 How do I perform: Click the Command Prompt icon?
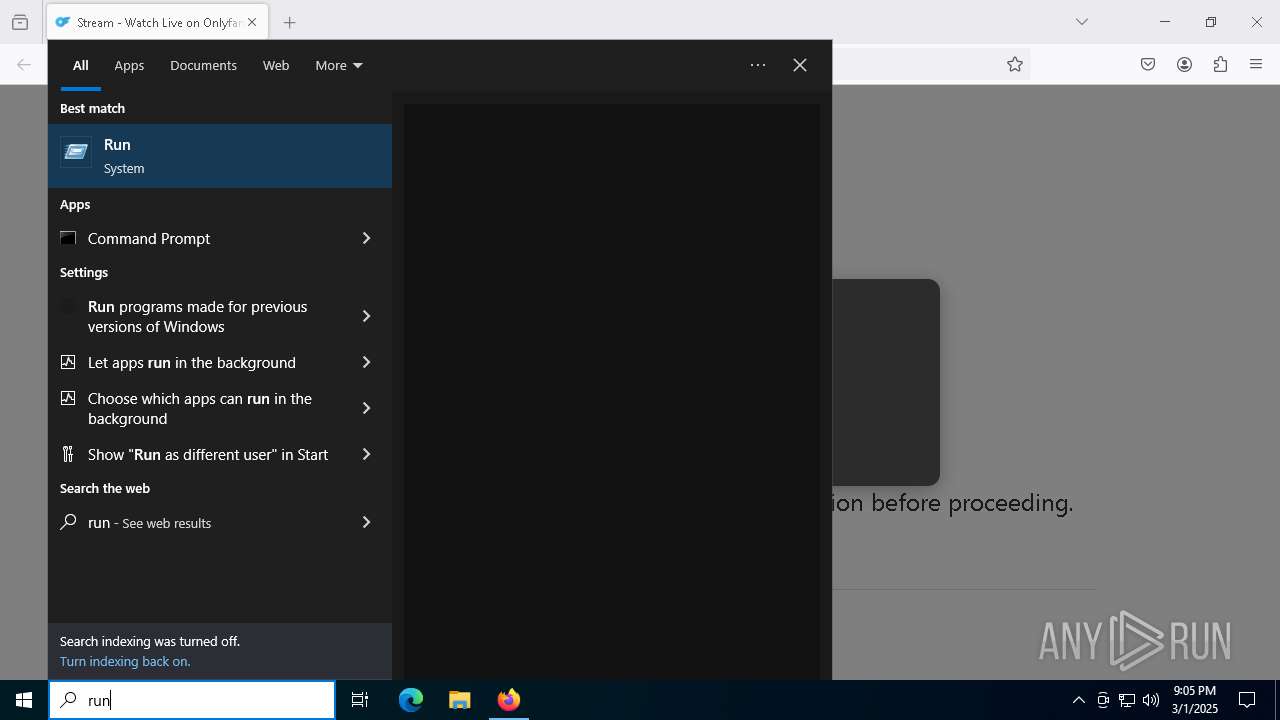[68, 238]
